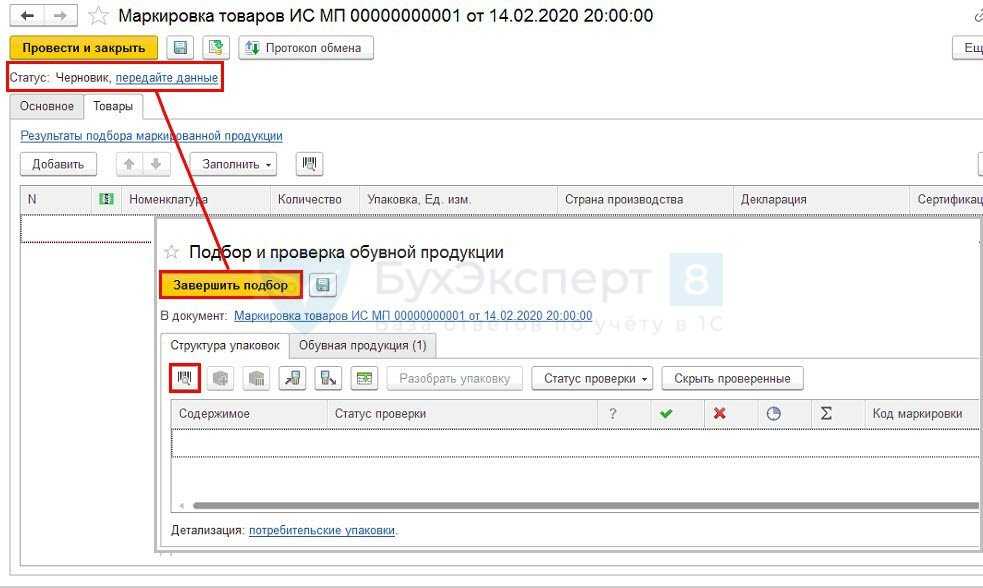Image resolution: width=983 pixels, height=588 pixels.
Task: Expand the Заполнить dropdown
Action: pyautogui.click(x=233, y=164)
